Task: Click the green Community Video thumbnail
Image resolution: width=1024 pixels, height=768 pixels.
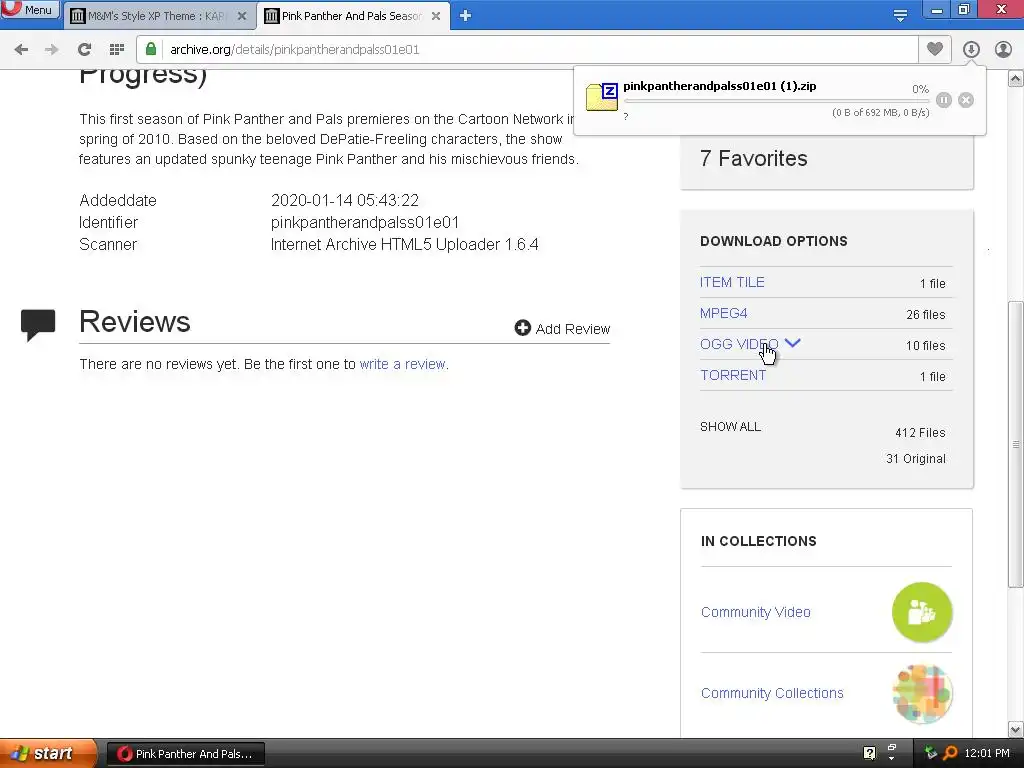Action: (x=922, y=612)
